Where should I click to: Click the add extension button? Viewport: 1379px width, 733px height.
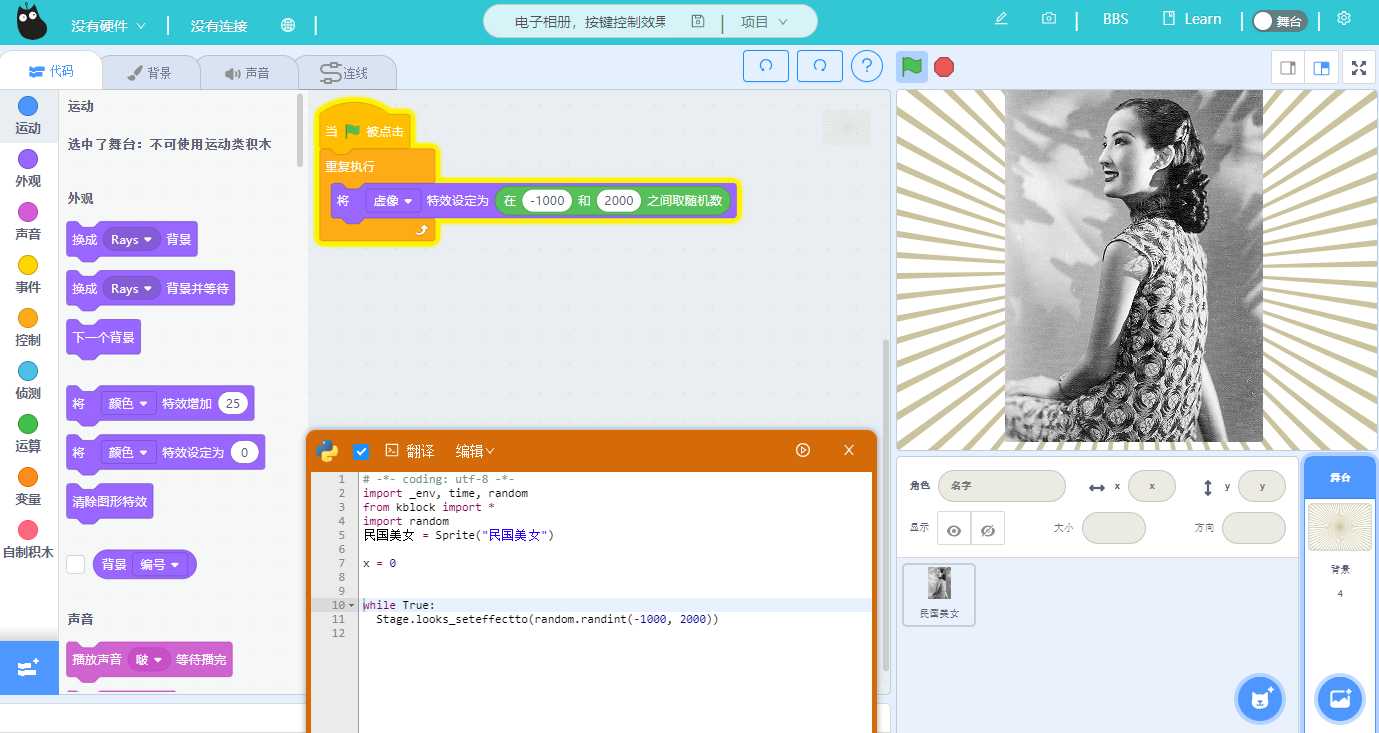coord(29,667)
